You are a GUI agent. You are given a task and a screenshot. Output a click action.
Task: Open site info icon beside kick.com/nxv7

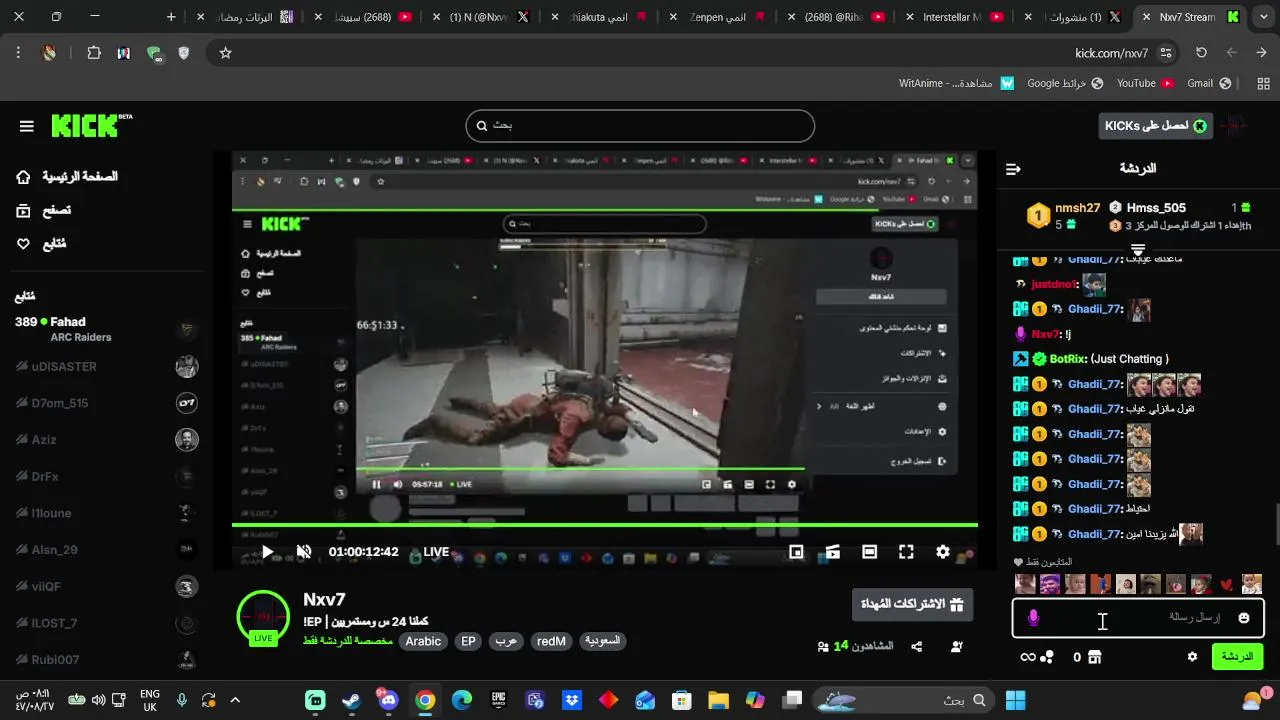(x=1166, y=53)
